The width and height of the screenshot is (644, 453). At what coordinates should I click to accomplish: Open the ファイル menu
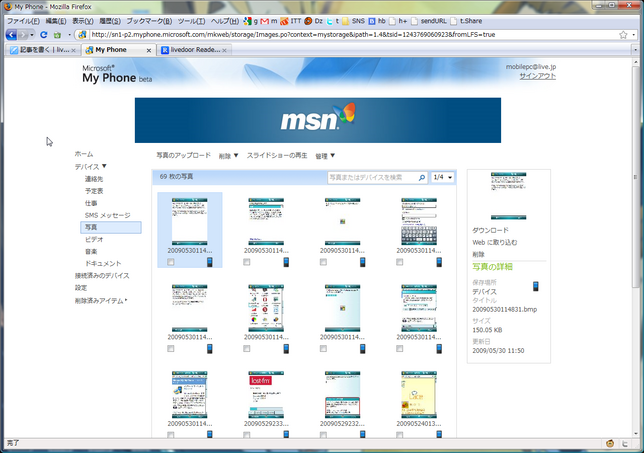coord(23,21)
